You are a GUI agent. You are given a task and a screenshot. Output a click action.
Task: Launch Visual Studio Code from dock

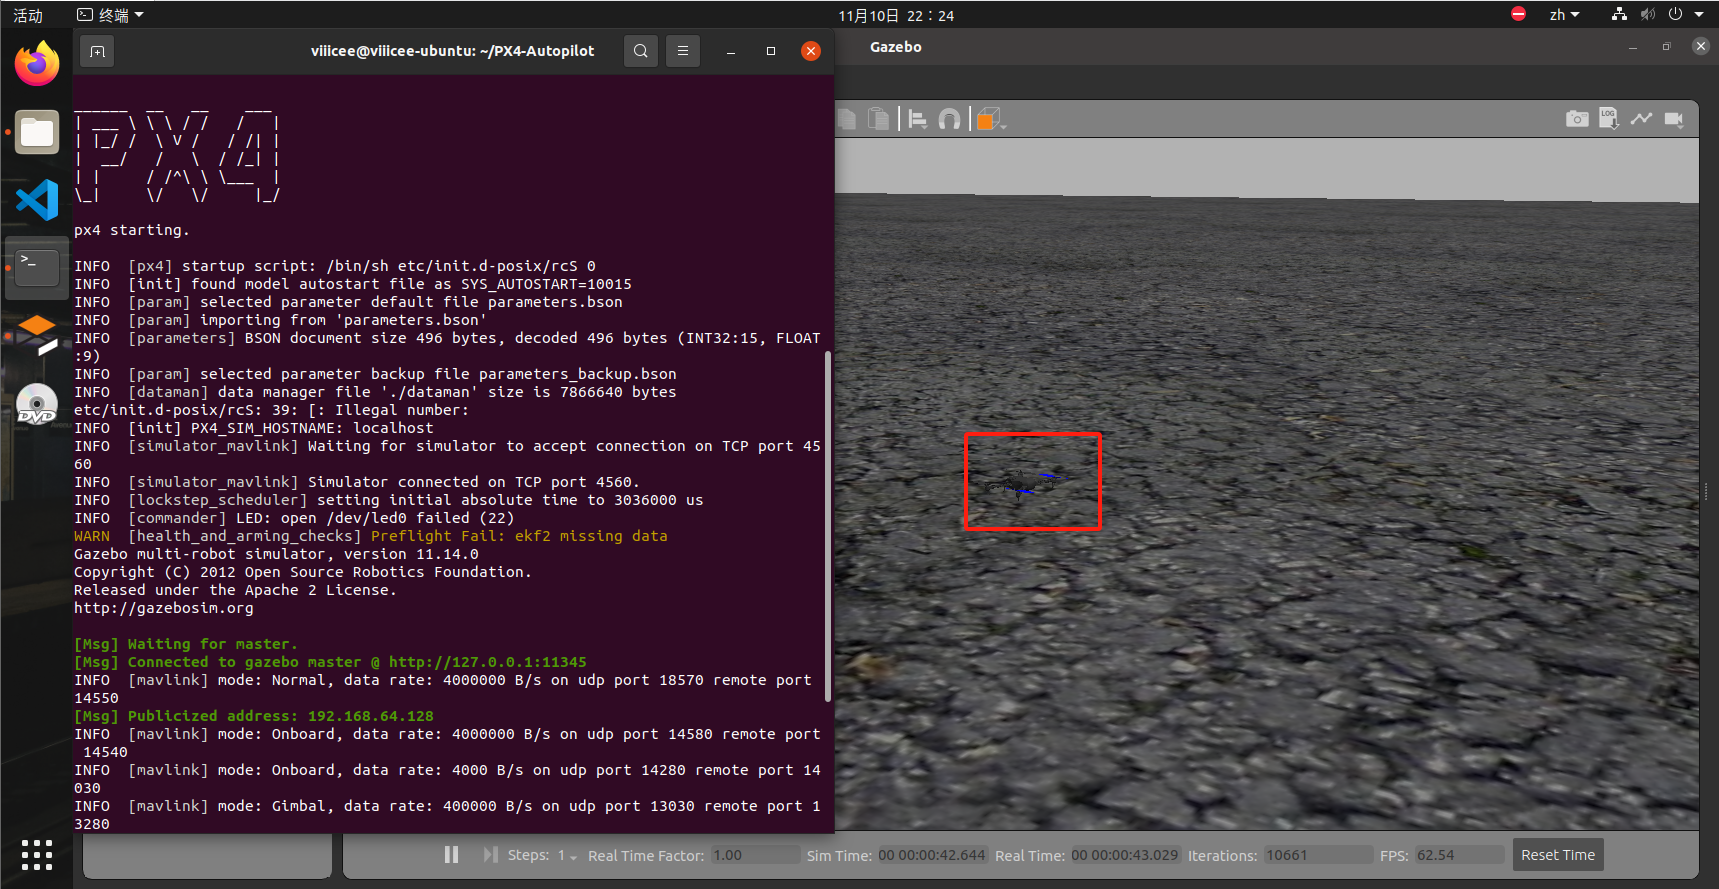point(37,200)
